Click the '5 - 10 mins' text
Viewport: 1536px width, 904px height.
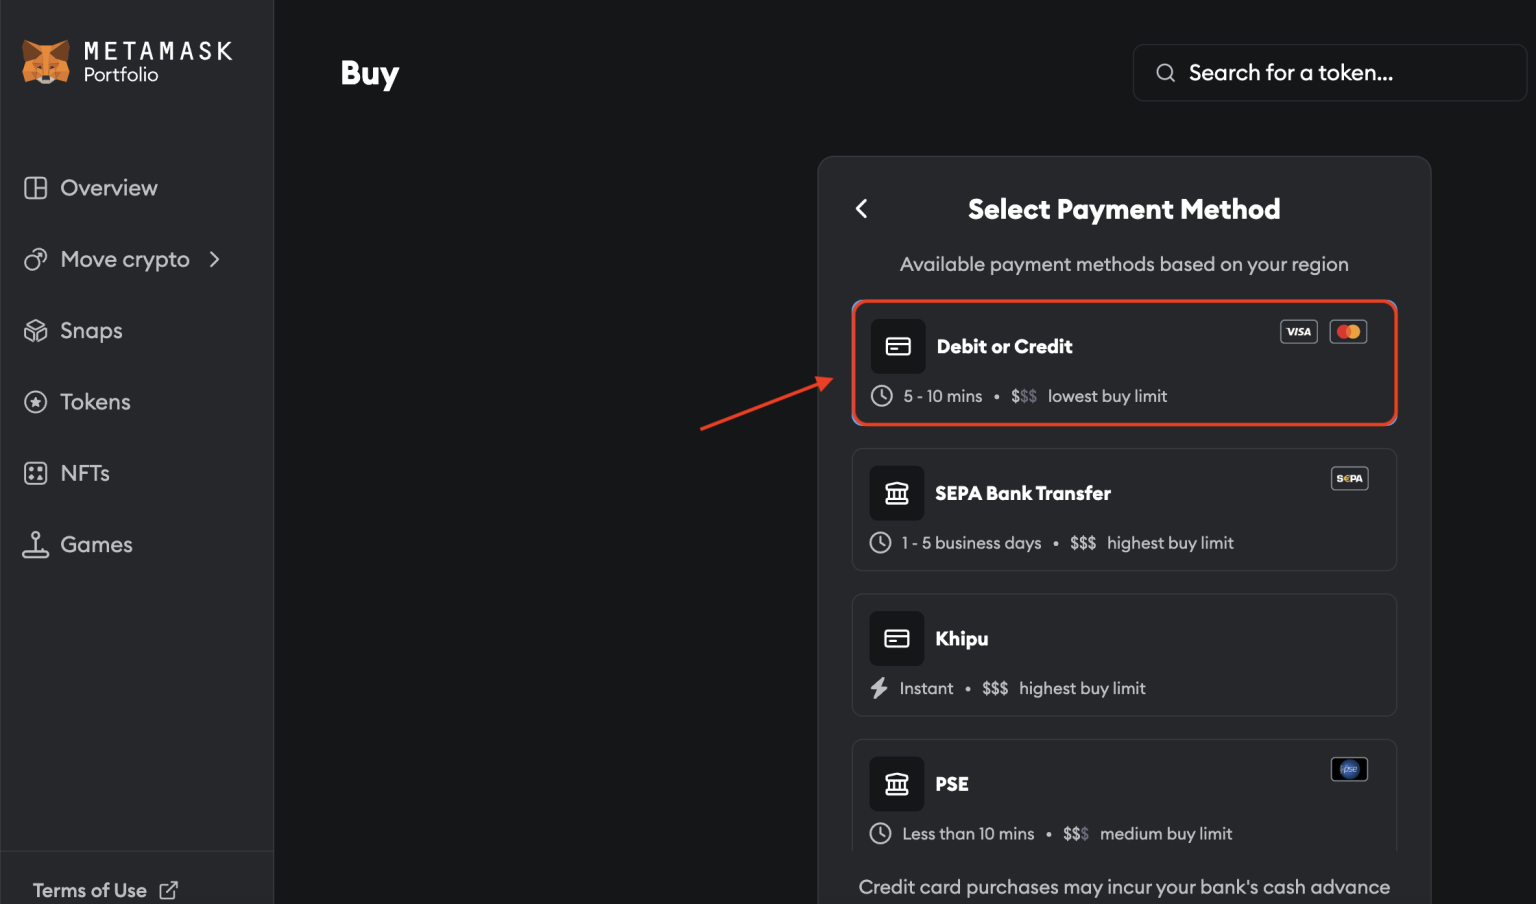pos(943,396)
